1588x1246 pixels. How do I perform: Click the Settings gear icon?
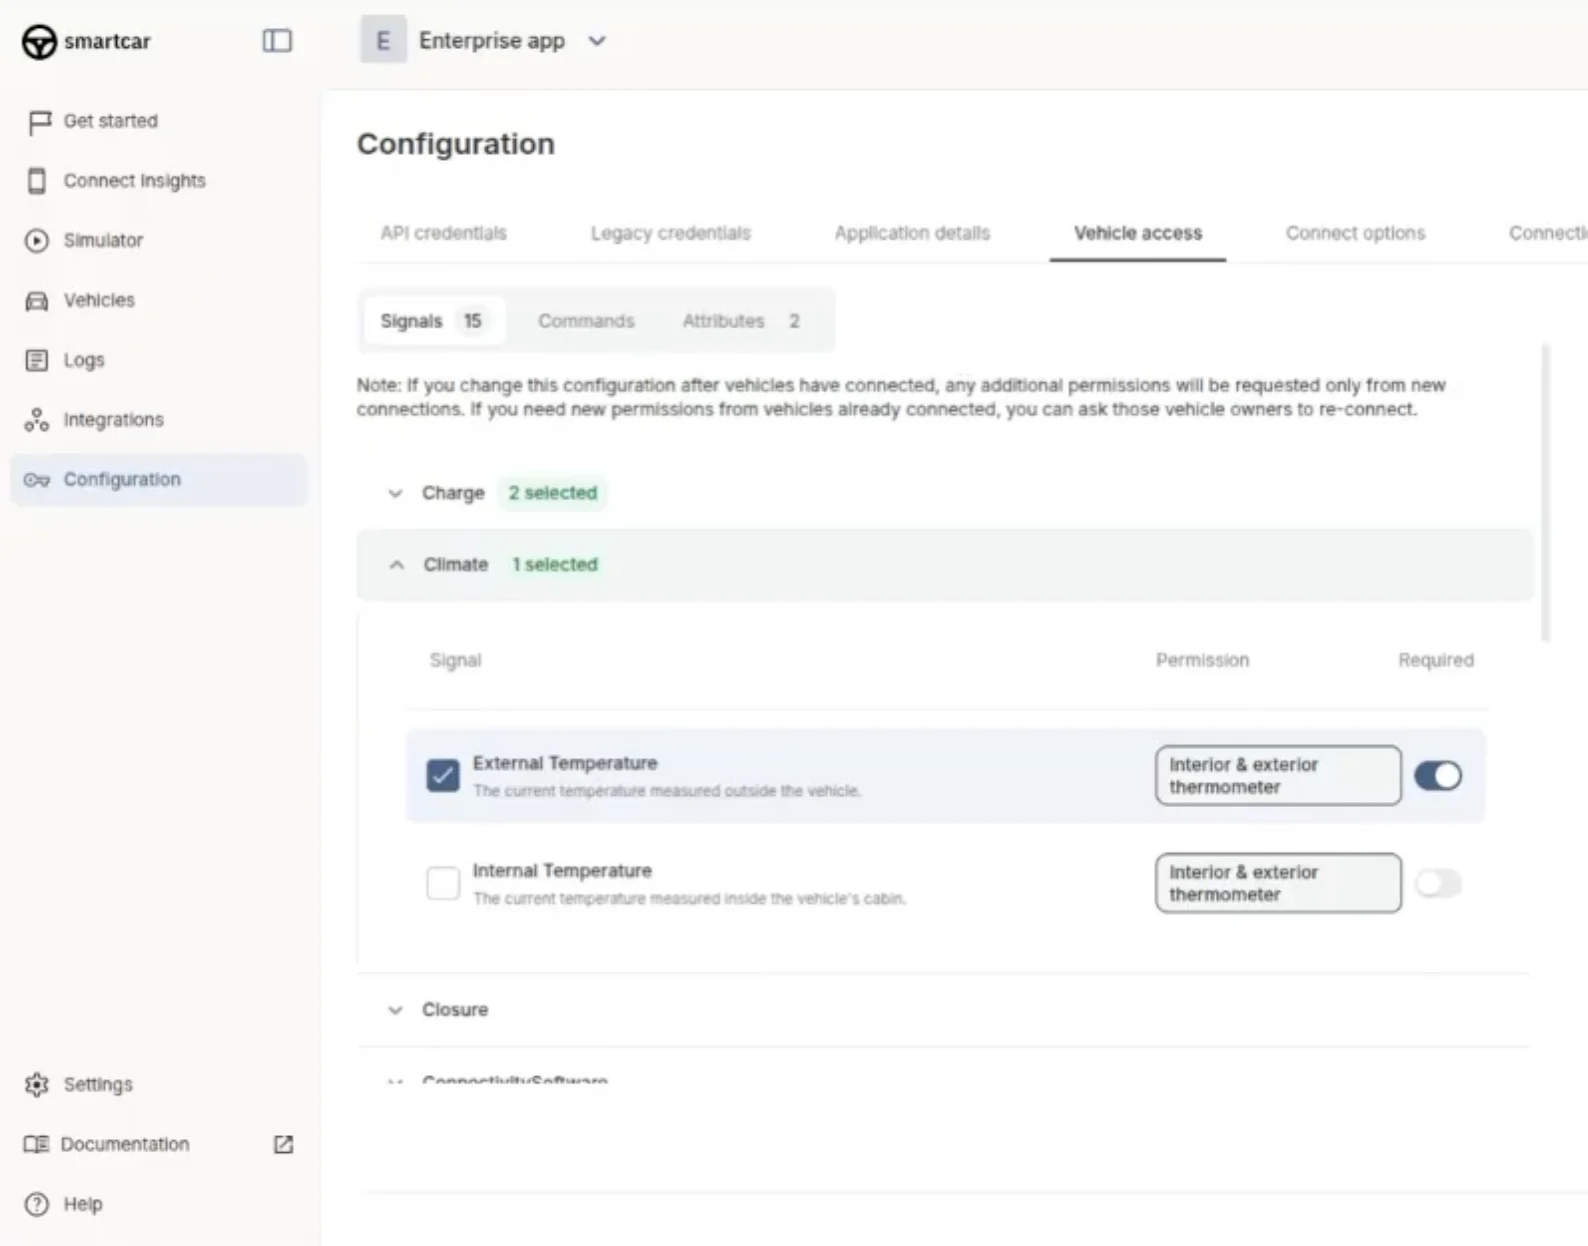click(37, 1085)
